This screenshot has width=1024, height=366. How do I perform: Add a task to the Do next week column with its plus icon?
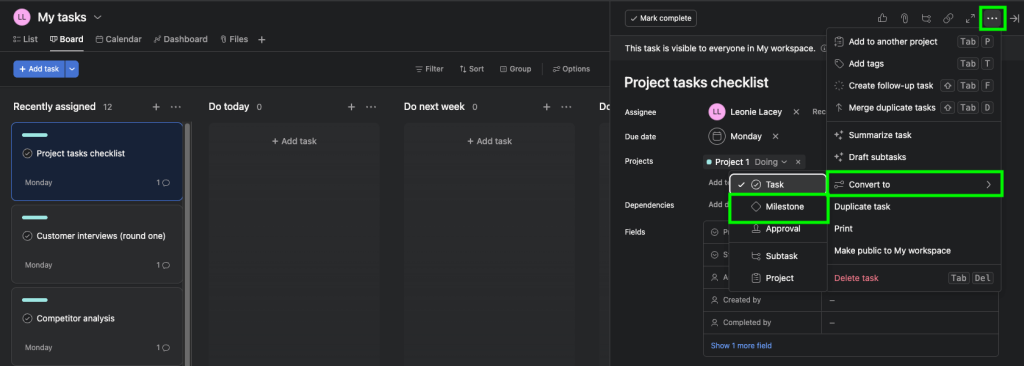pyautogui.click(x=547, y=107)
